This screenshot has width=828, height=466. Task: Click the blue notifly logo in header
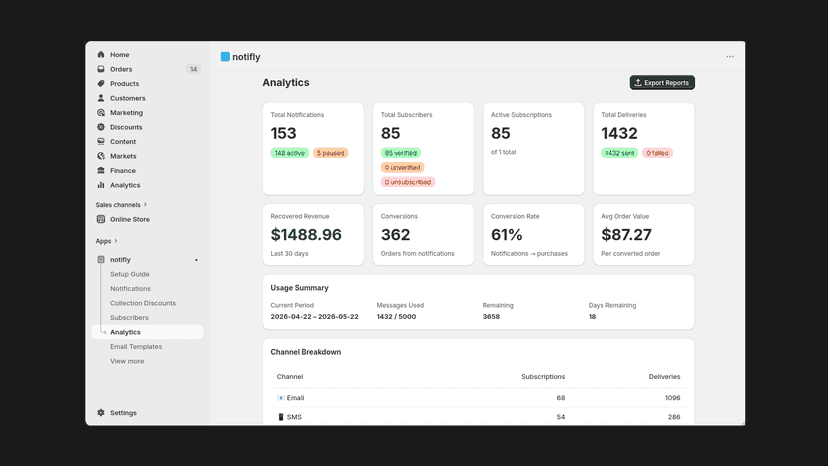click(x=225, y=57)
